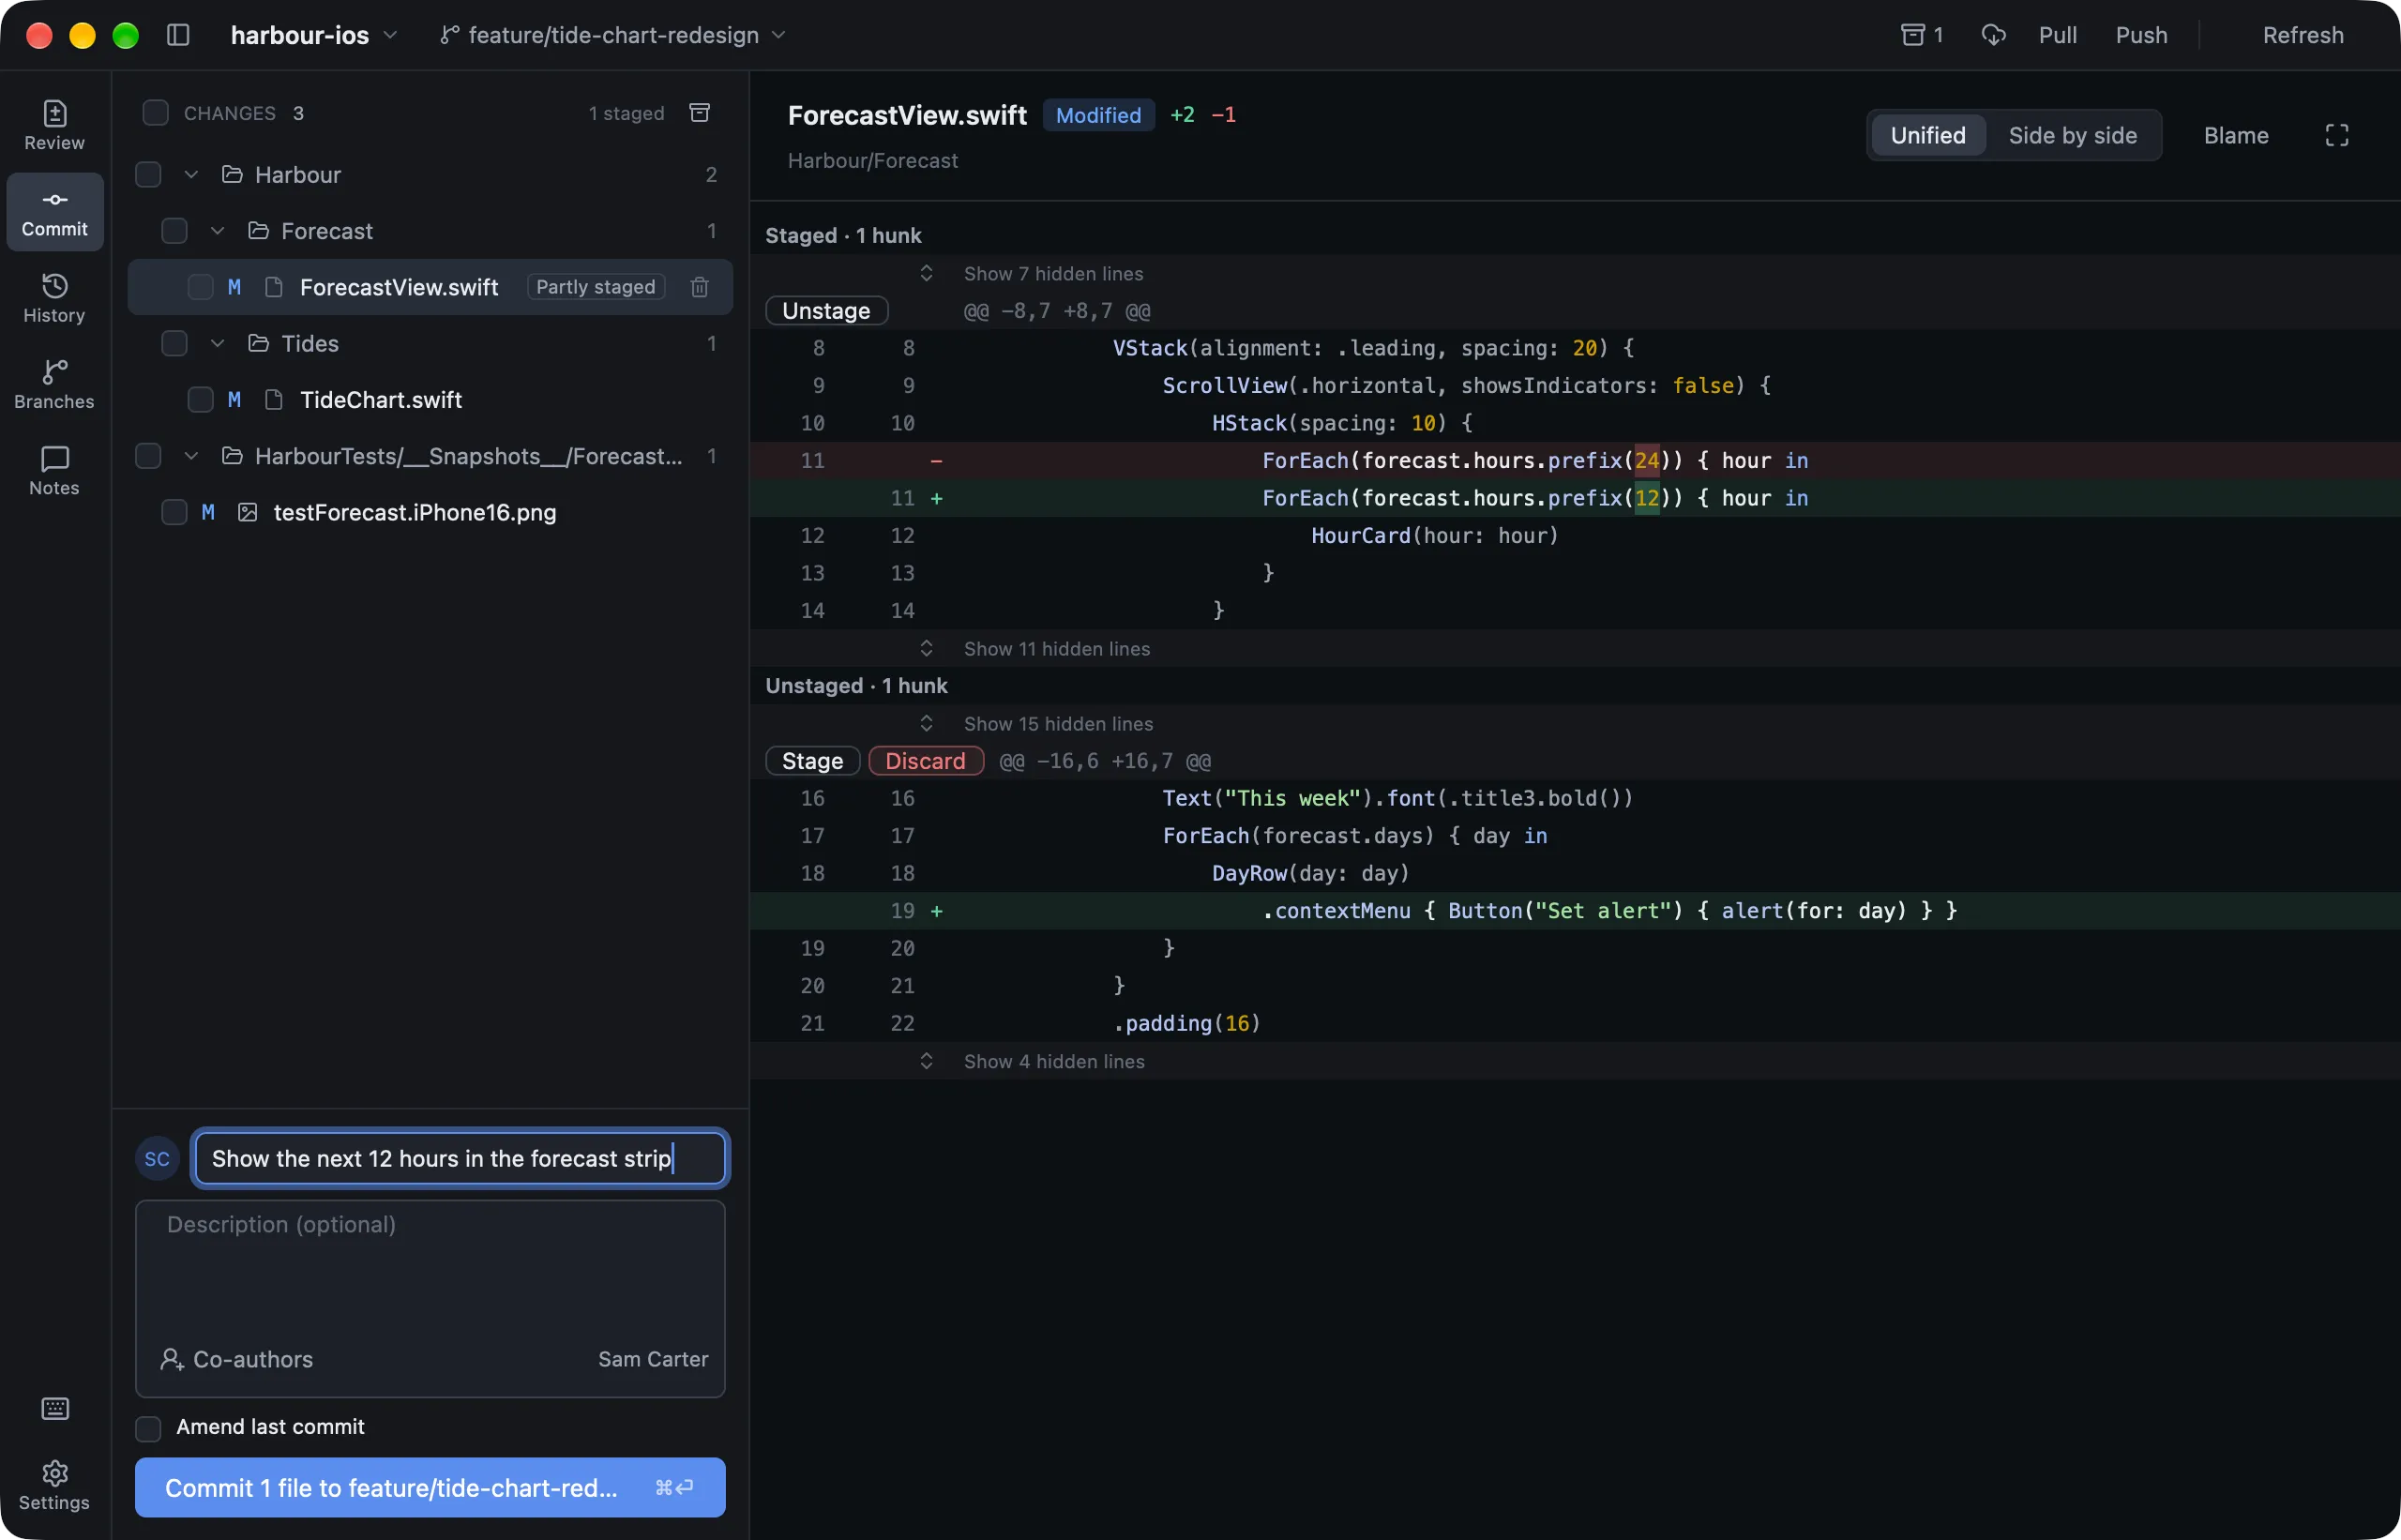
Task: Expand the 11 hidden lines arrows
Action: point(926,648)
